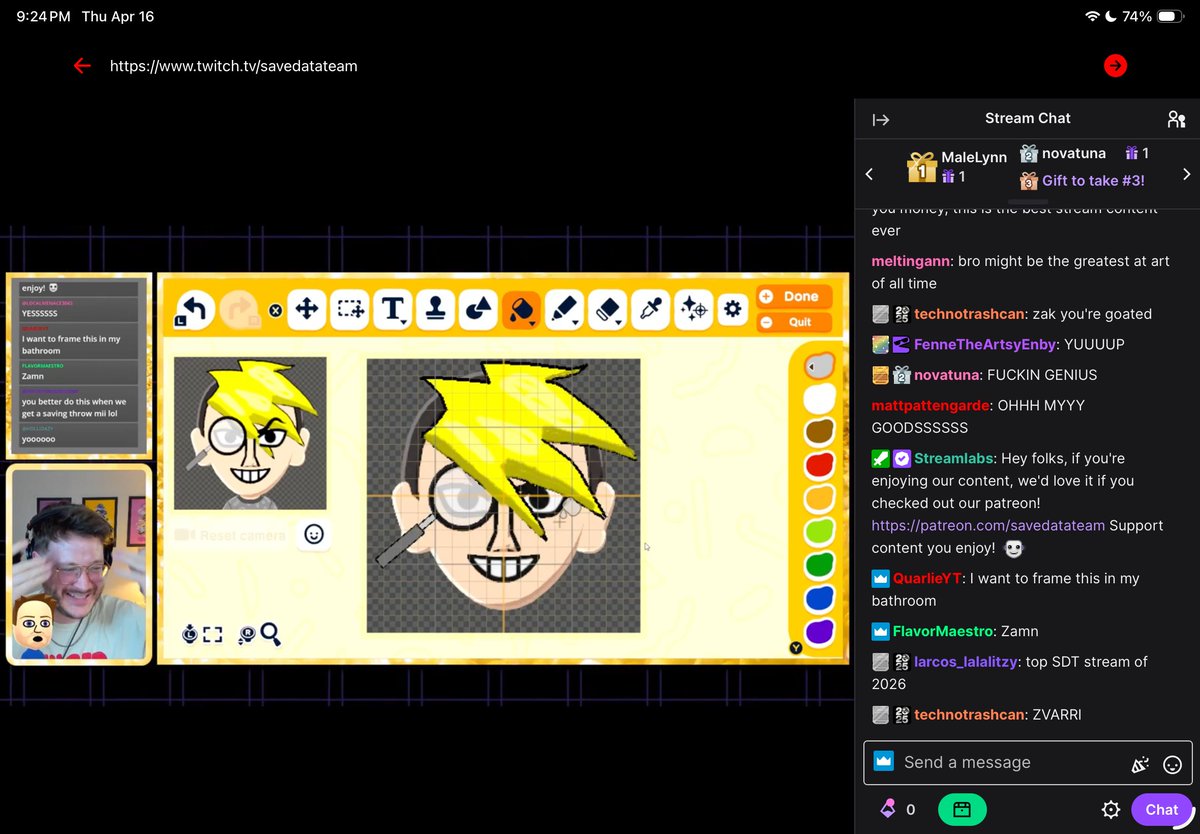Open Streamlabs username in chat
This screenshot has height=834, width=1200.
(x=954, y=458)
